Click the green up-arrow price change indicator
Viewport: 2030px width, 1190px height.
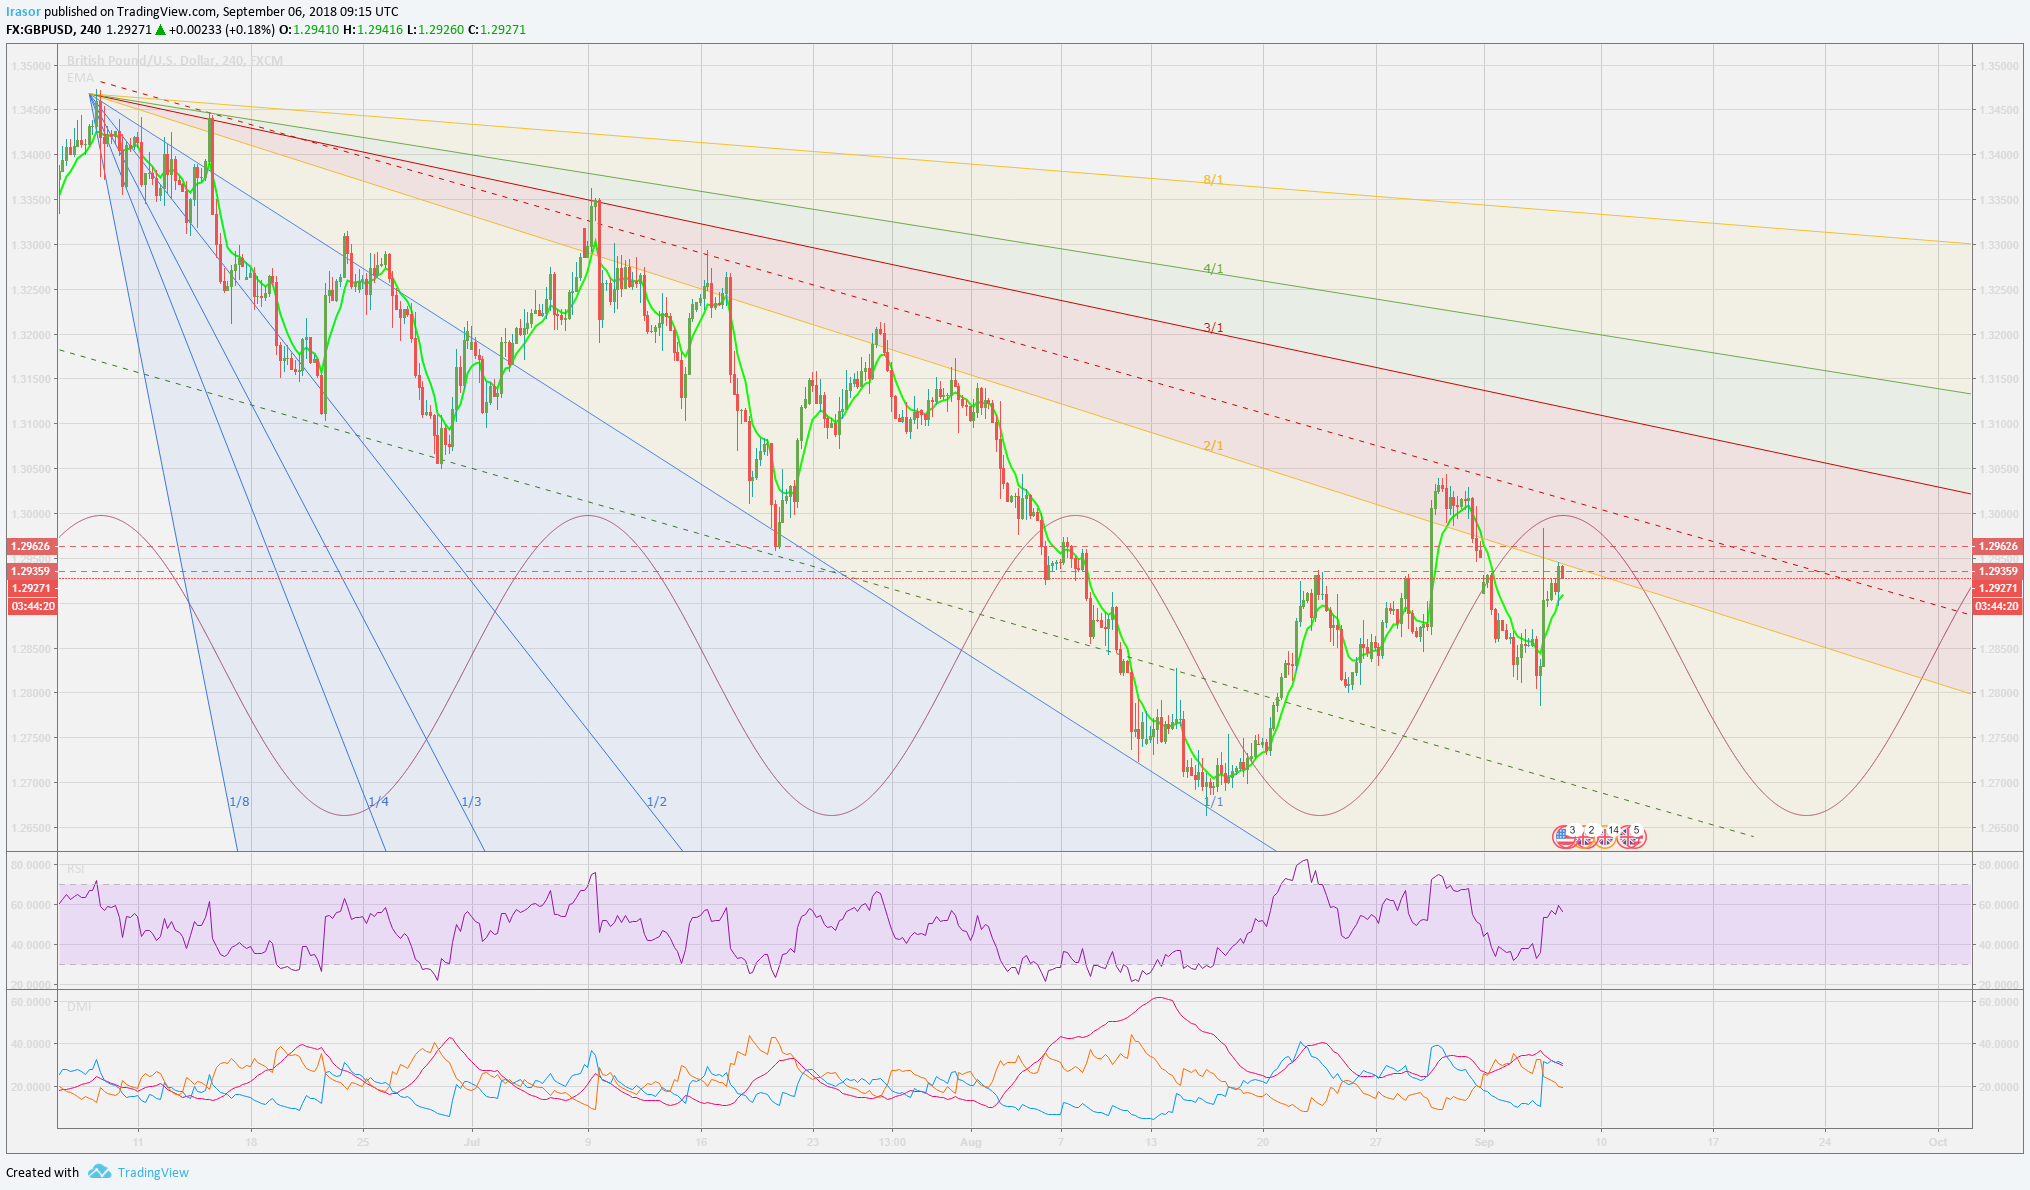point(160,30)
